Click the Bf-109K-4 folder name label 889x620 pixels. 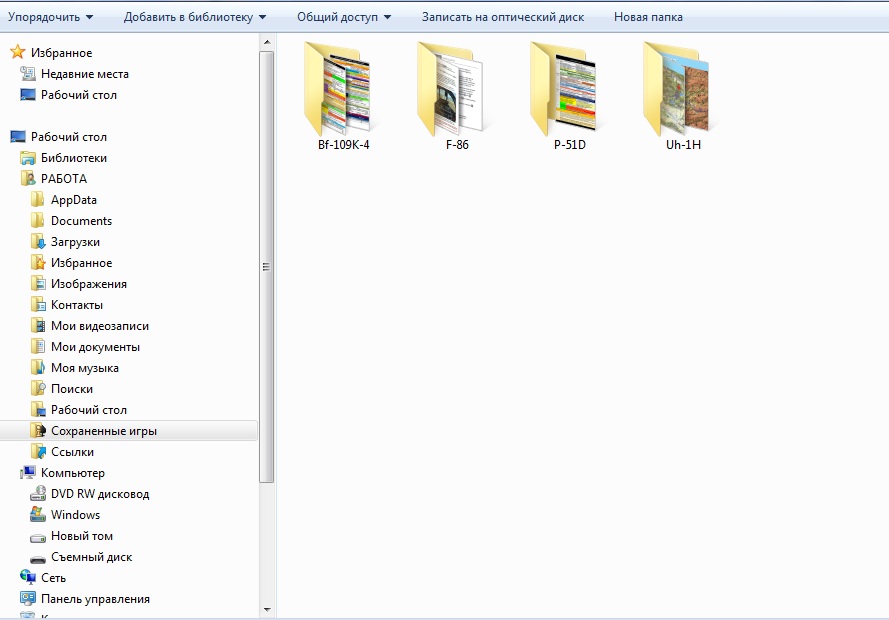point(344,145)
